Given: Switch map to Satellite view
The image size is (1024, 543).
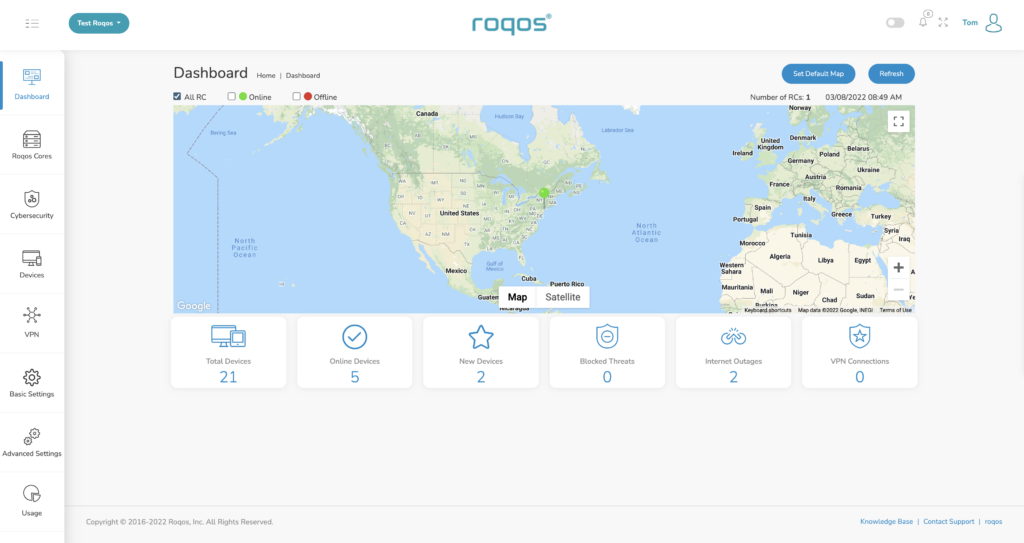Looking at the screenshot, I should click(563, 297).
